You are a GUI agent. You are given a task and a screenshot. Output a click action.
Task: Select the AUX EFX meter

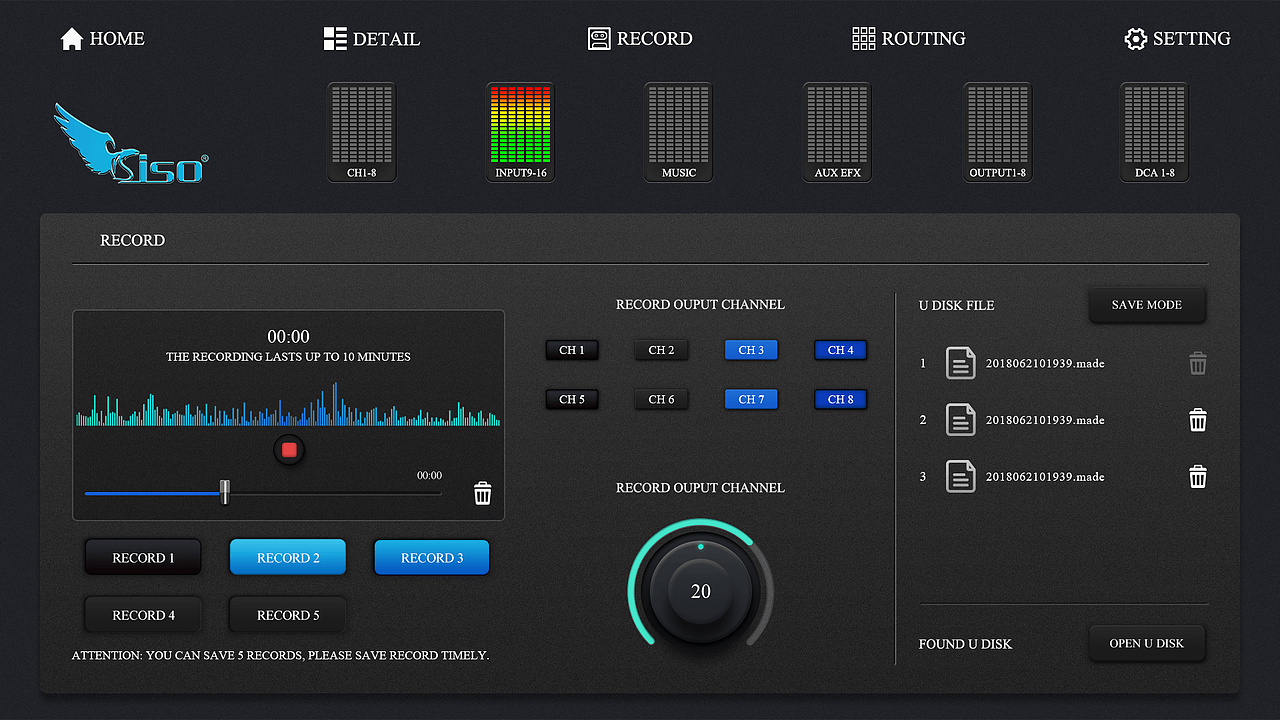point(837,132)
